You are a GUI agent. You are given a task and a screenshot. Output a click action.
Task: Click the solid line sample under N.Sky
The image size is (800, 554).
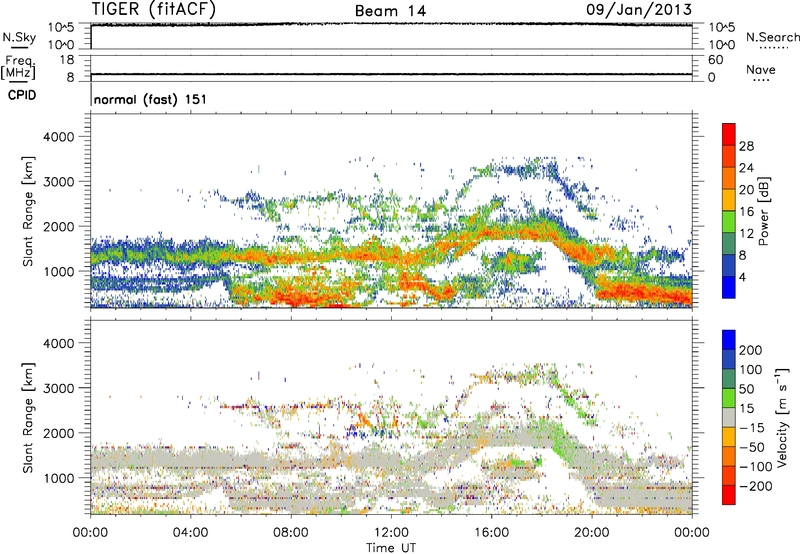[x=19, y=47]
